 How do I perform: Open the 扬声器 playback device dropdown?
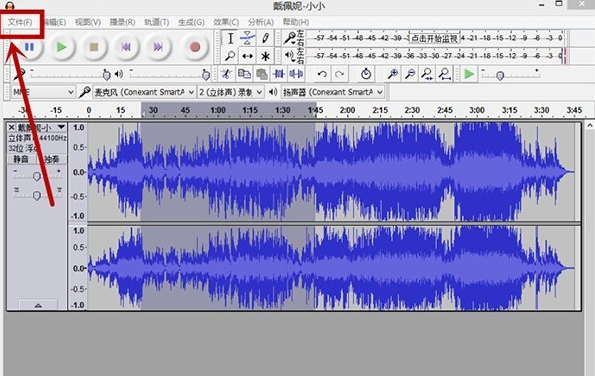pos(332,92)
